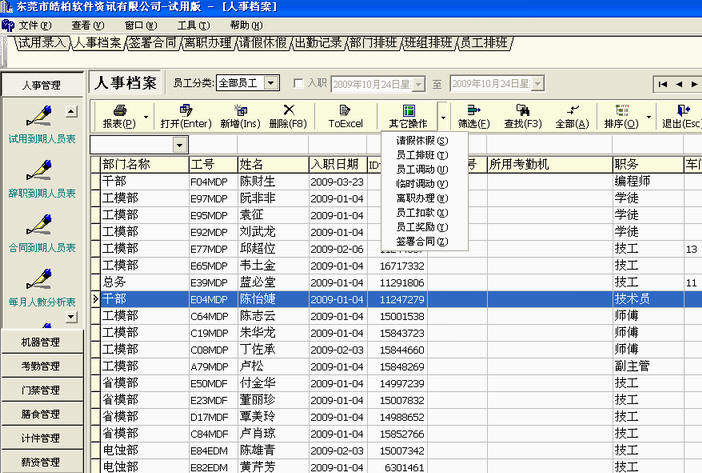Viewport: 702px width, 473px height.
Task: Open the 薪资管理 sidebar section
Action: (42, 462)
